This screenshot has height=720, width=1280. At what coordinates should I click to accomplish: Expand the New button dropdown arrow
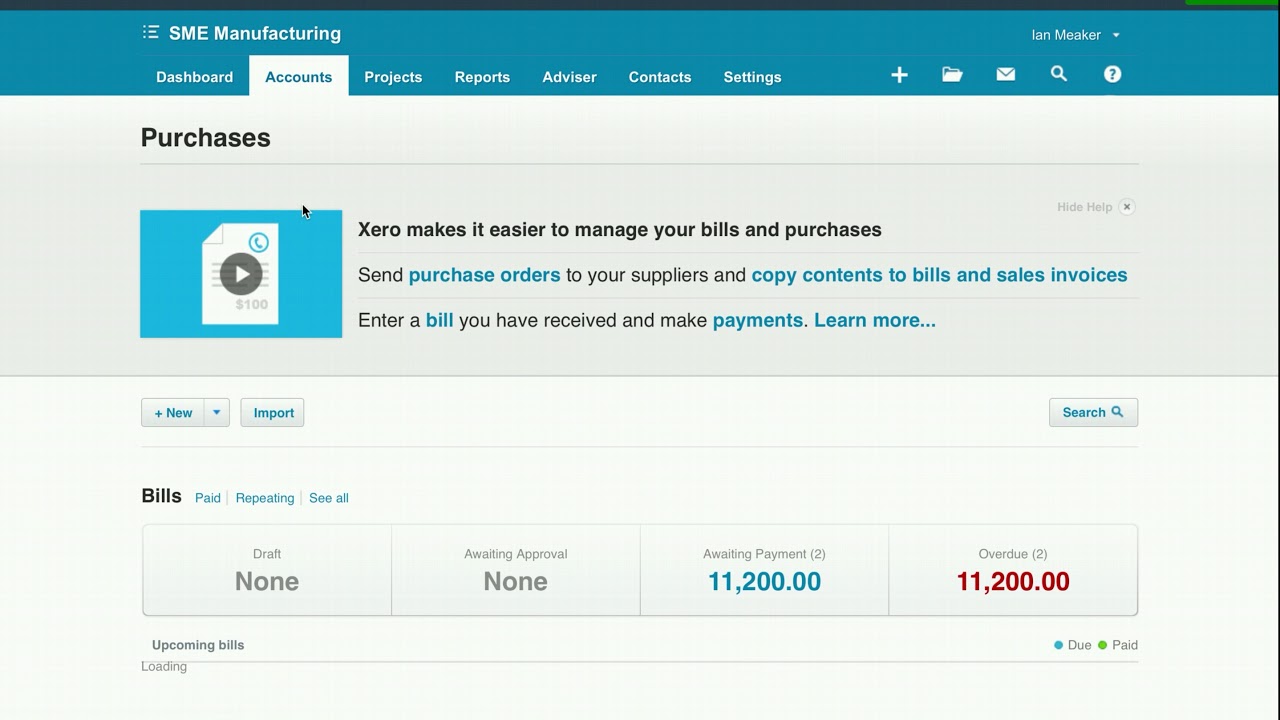click(x=217, y=412)
